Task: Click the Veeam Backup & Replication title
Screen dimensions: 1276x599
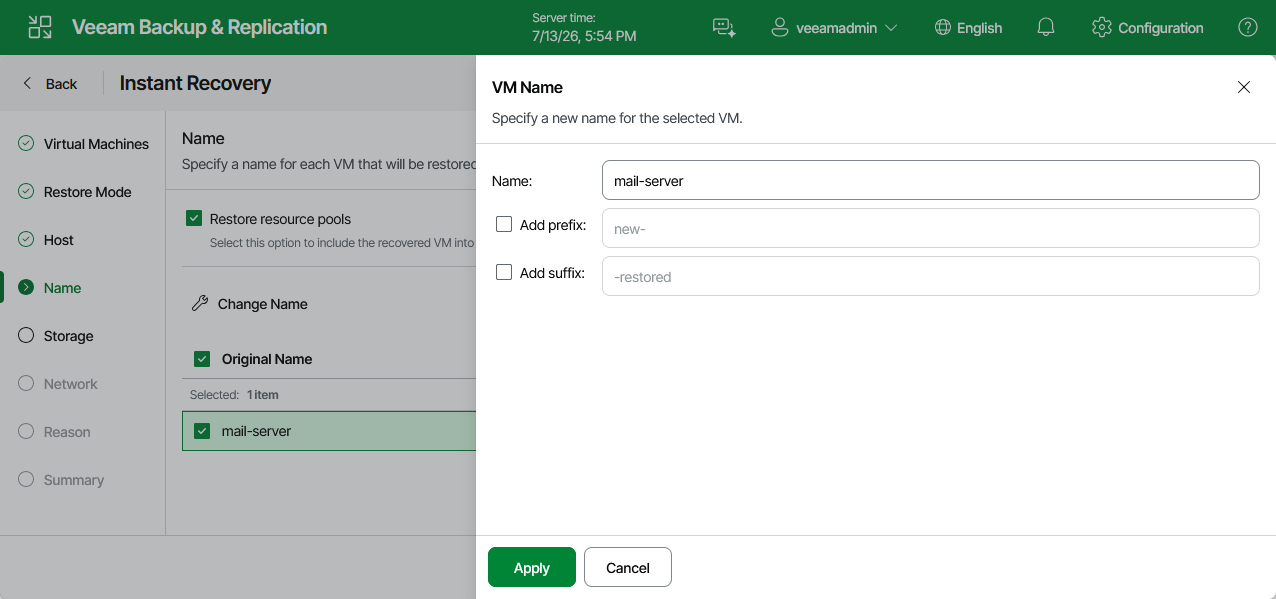Action: [200, 27]
